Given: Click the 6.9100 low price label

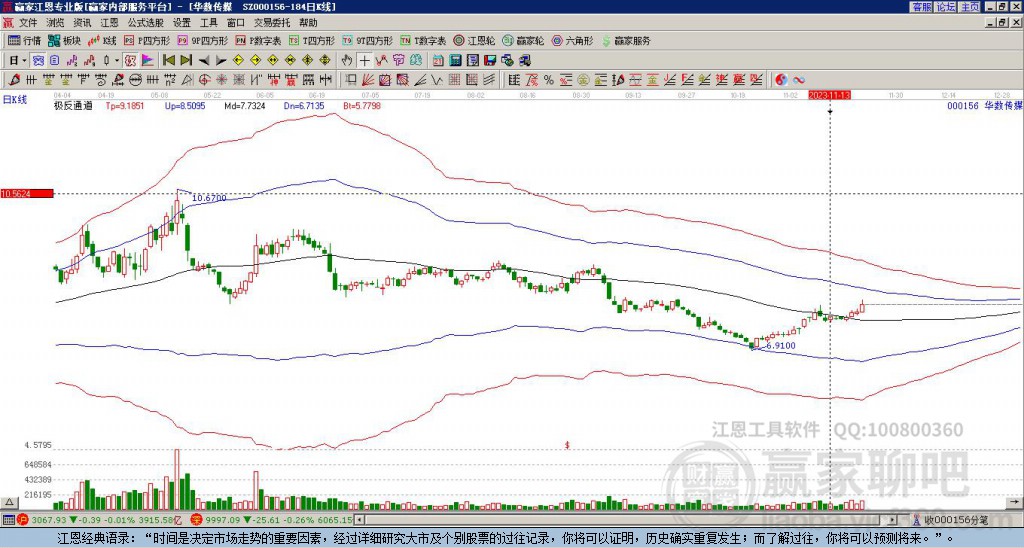Looking at the screenshot, I should [x=780, y=345].
